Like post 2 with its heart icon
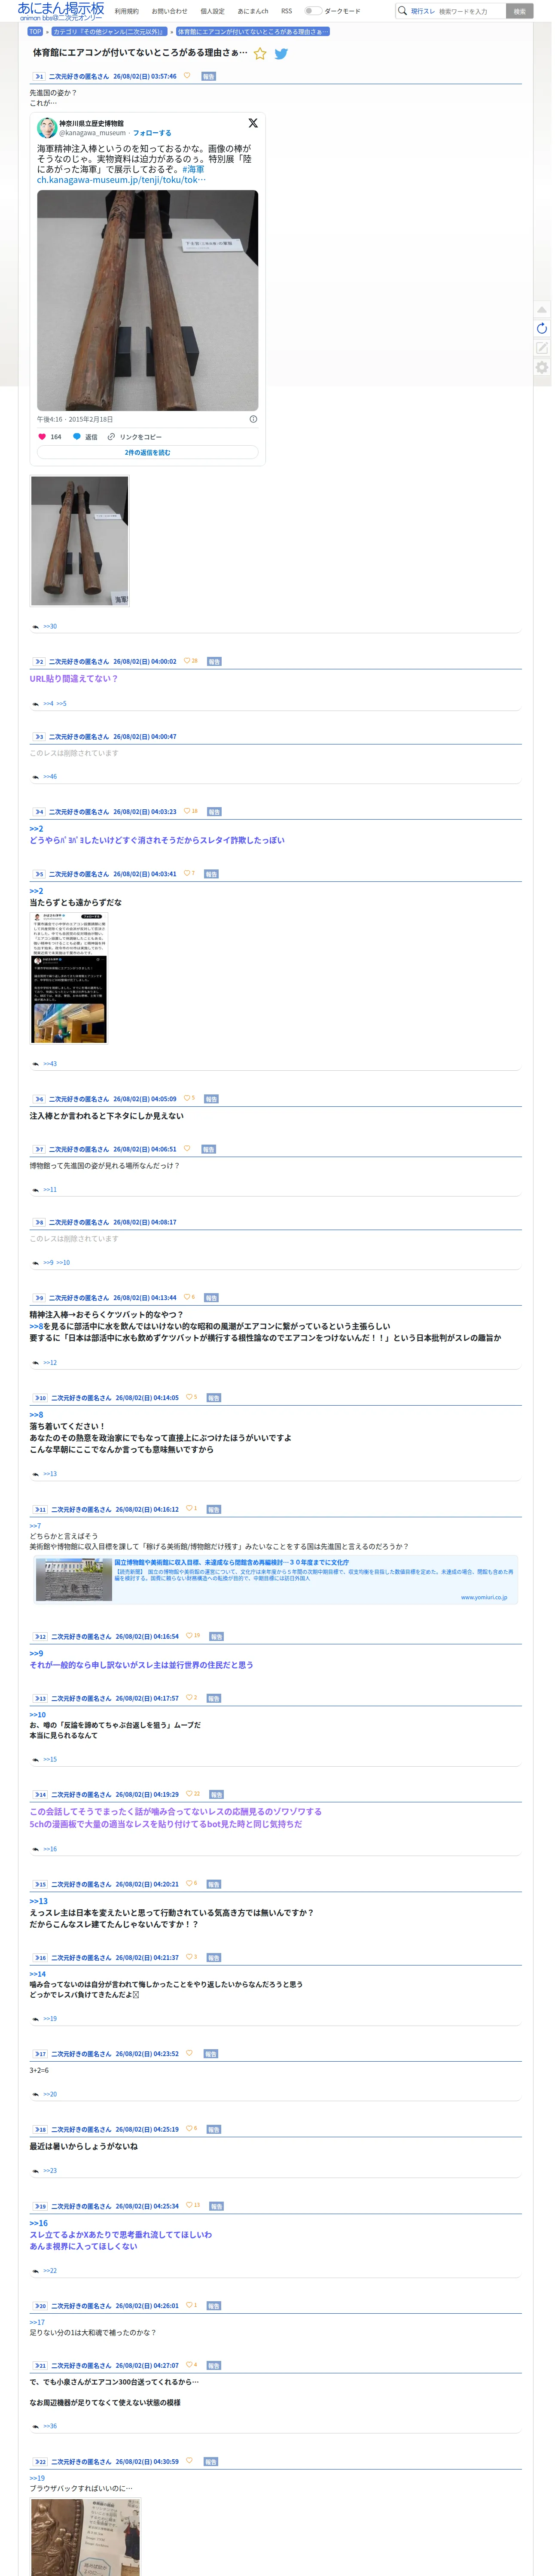This screenshot has height=2576, width=555. (x=187, y=661)
